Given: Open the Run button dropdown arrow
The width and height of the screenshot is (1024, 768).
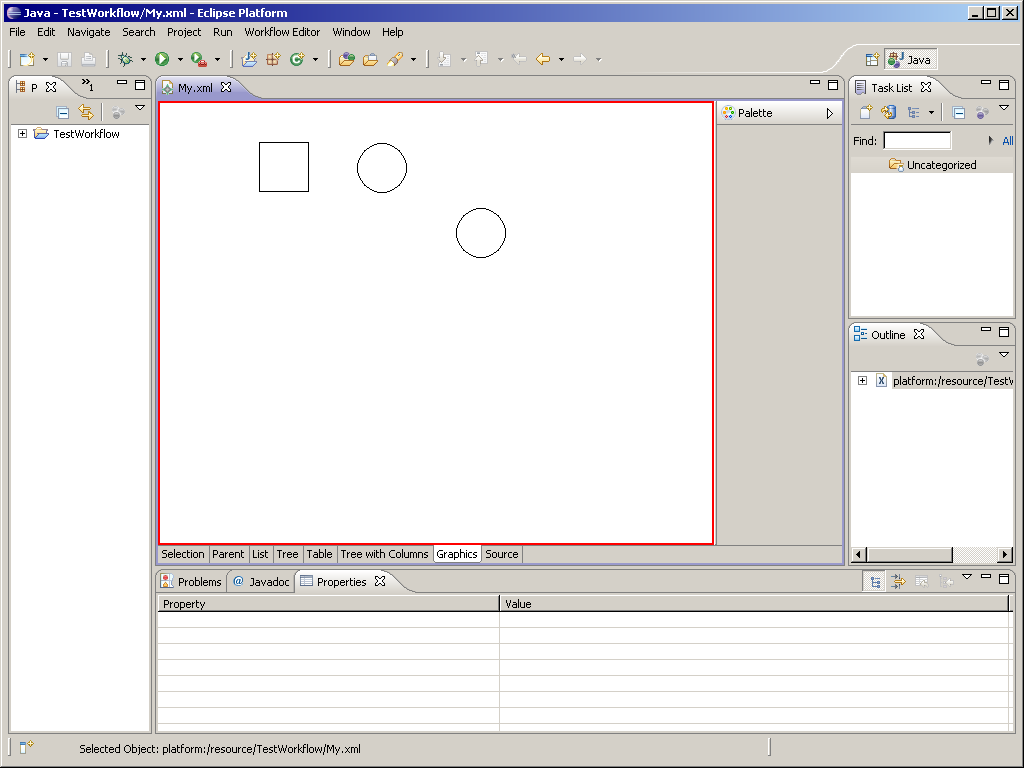Looking at the screenshot, I should (180, 60).
